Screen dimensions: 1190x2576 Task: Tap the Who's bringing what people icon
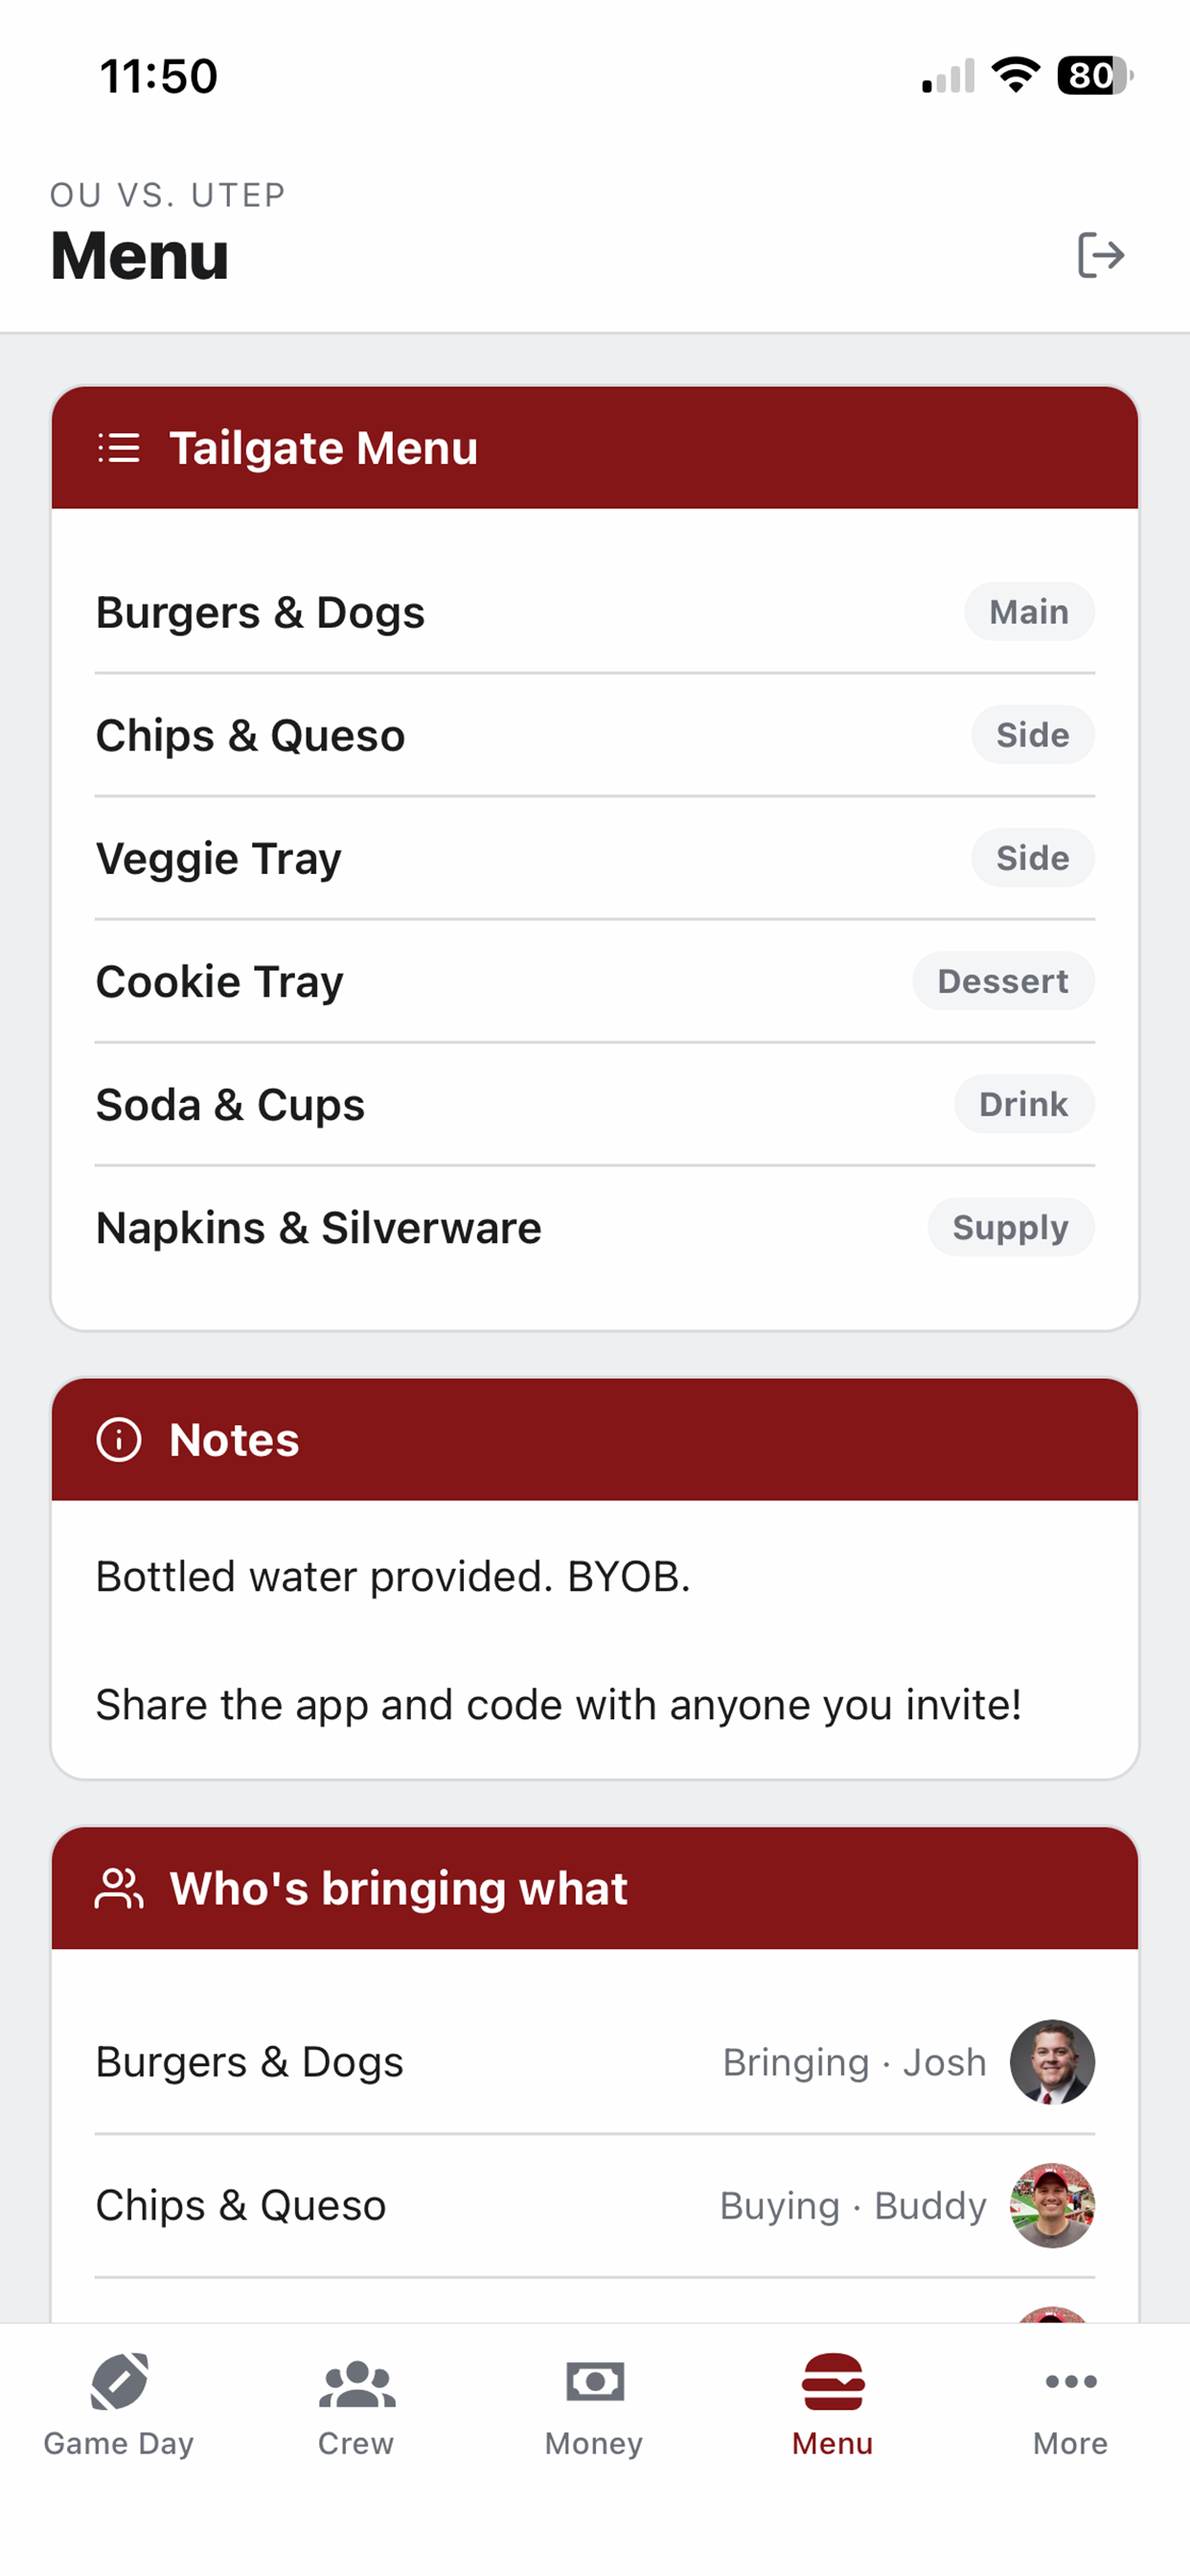[119, 1888]
